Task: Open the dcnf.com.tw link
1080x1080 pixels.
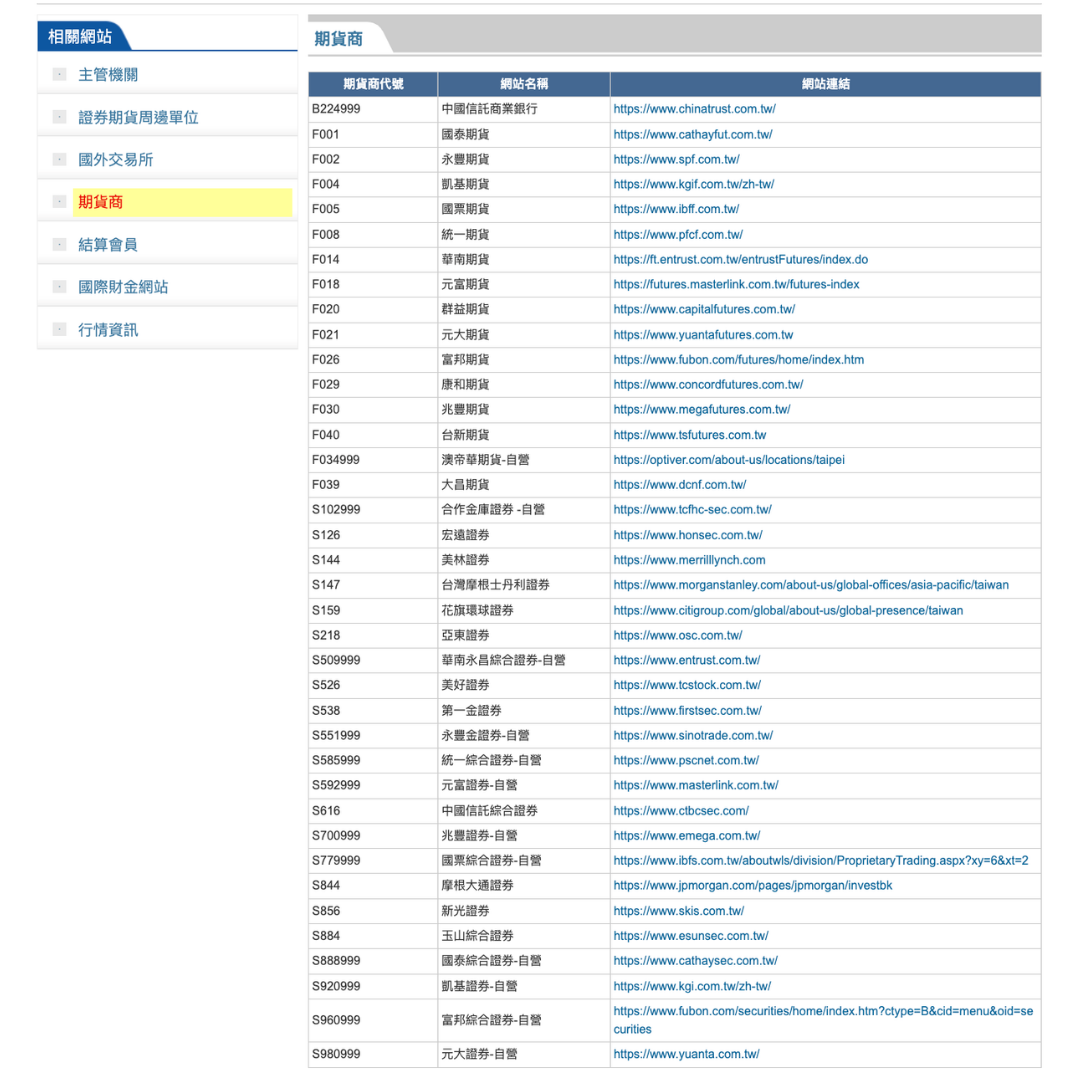Action: 680,484
